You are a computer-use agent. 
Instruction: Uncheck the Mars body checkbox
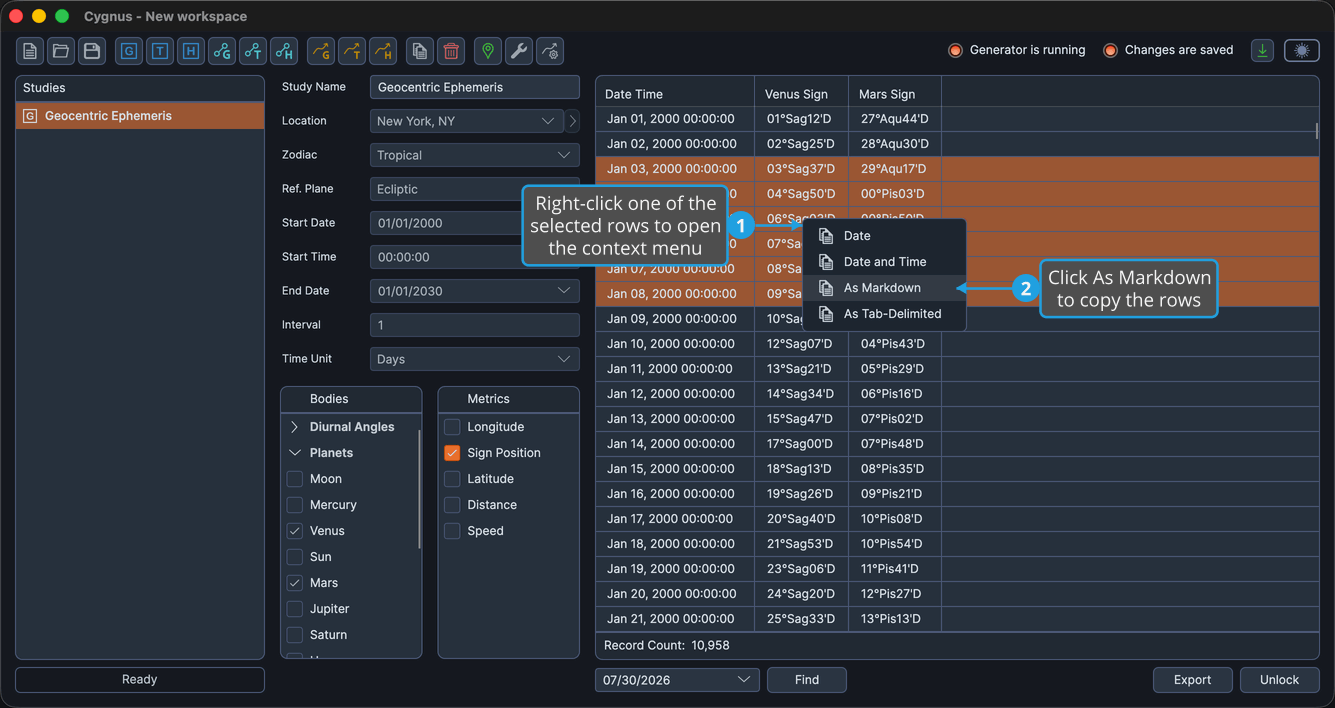click(295, 583)
